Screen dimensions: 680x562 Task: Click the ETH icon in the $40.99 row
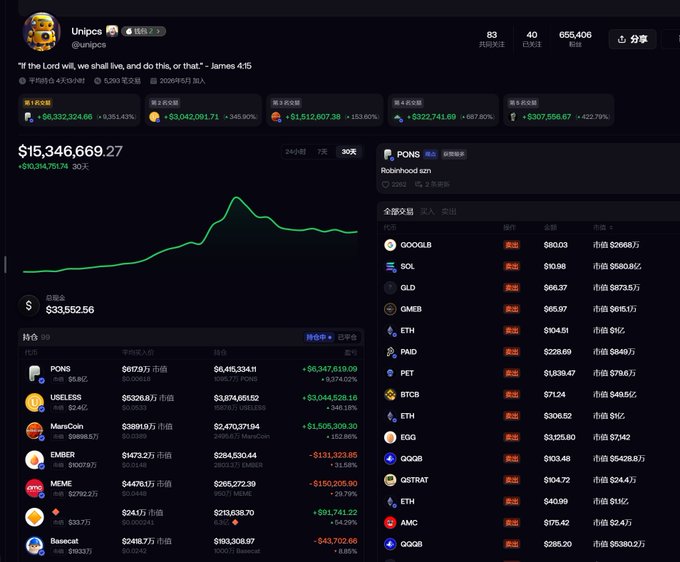[x=390, y=501]
